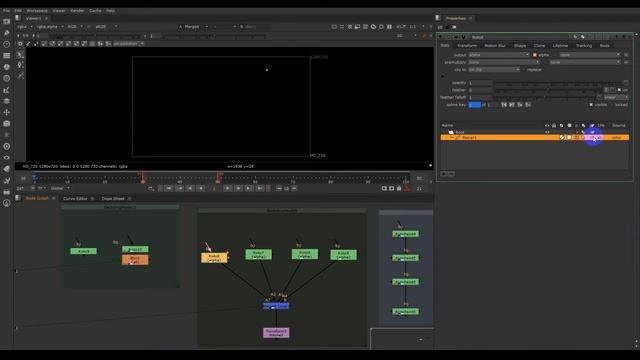Toggle the alpha output channel checkbox
Viewport: 640px width, 360px height.
[535, 55]
